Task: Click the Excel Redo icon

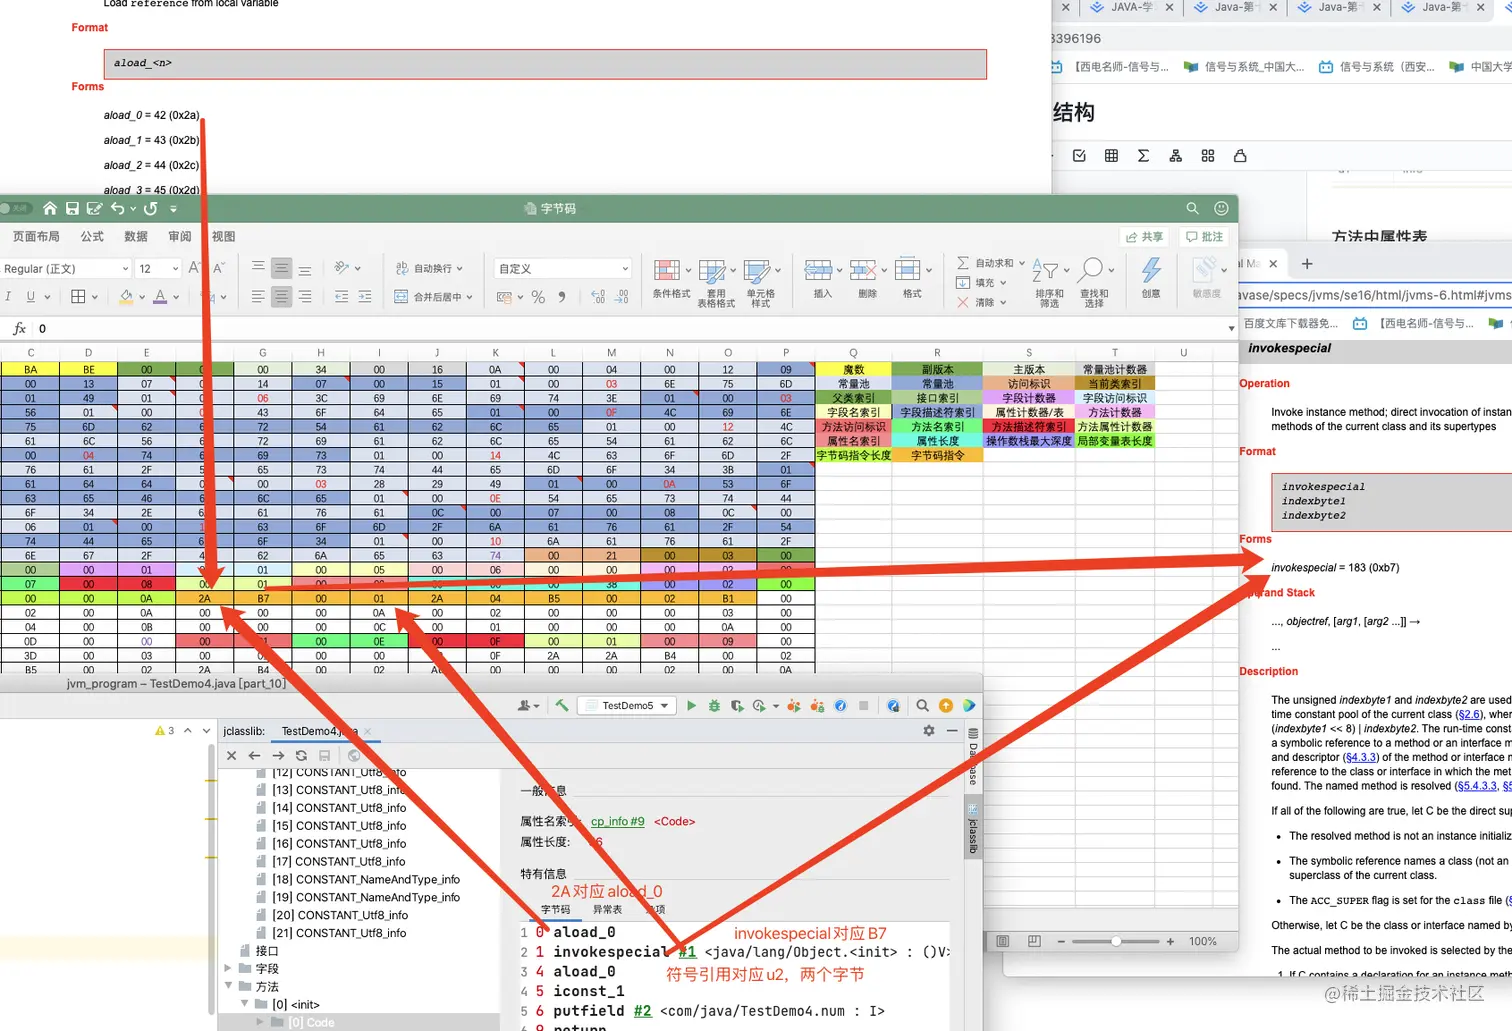Action: pyautogui.click(x=151, y=208)
